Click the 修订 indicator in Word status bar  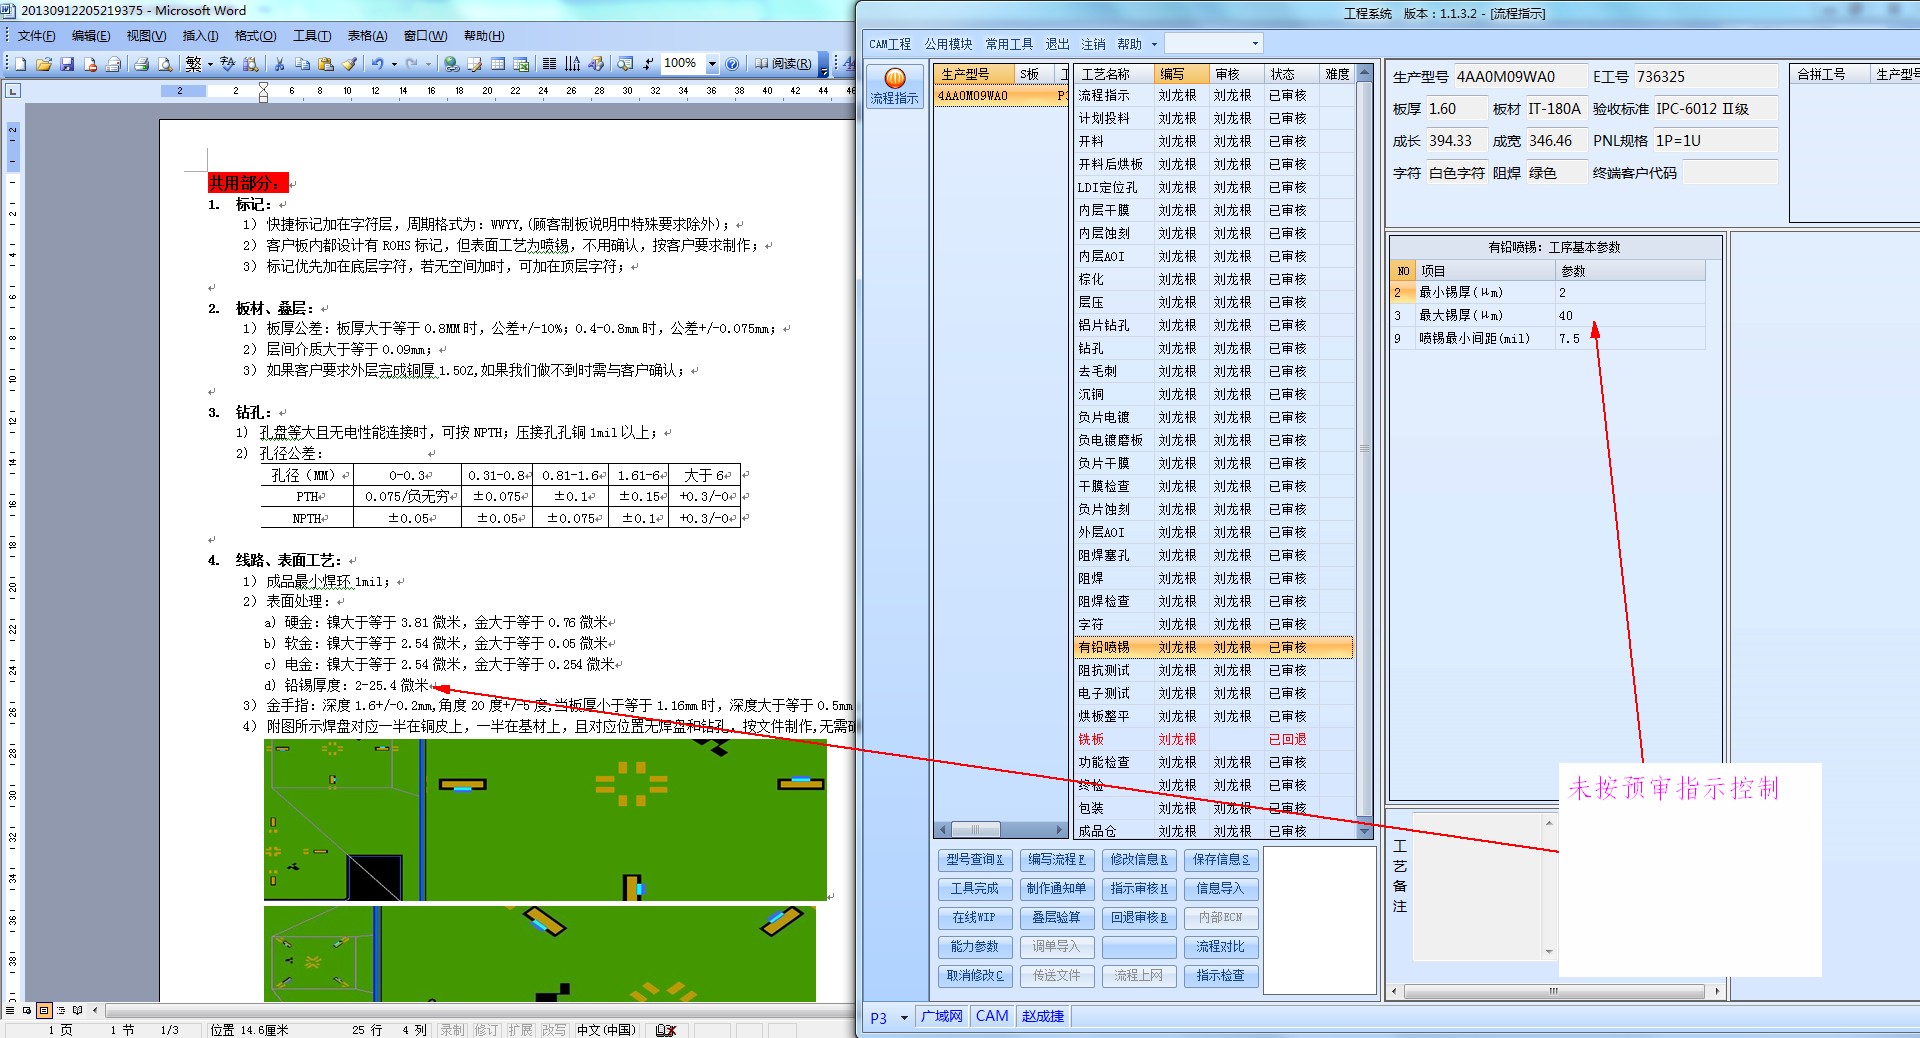[486, 1030]
